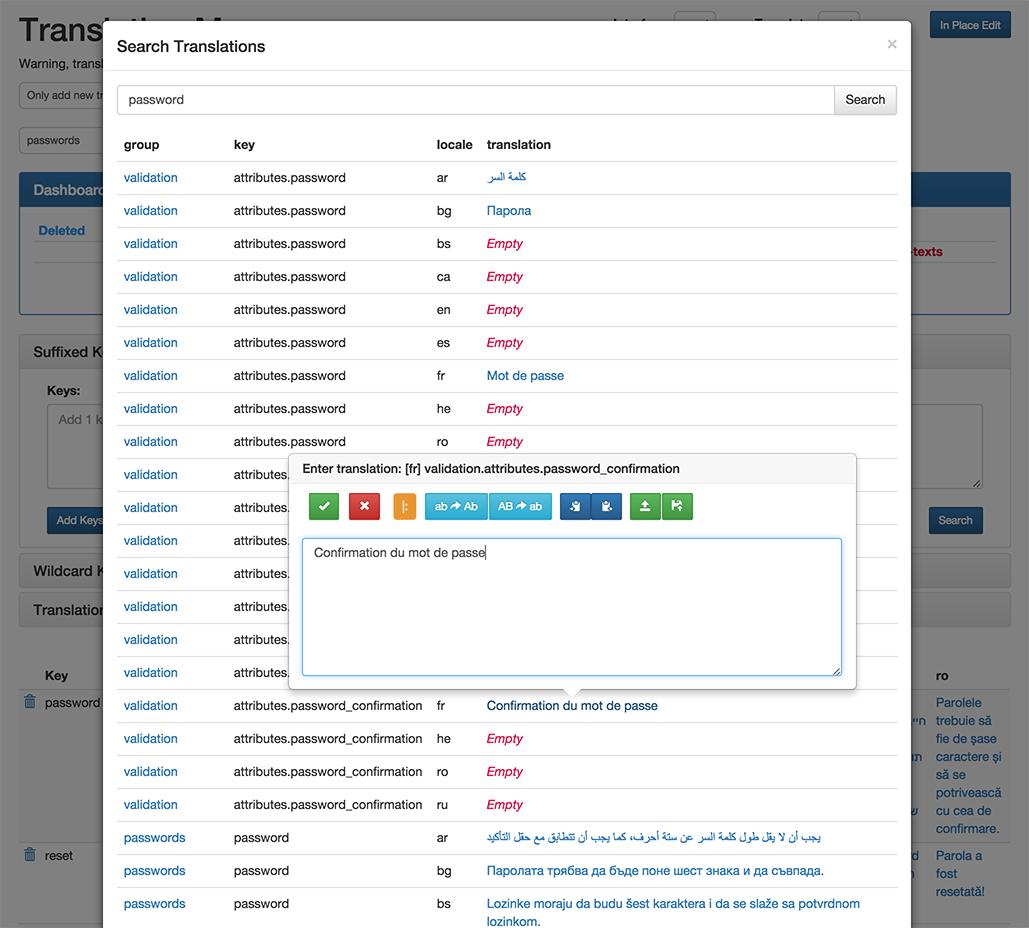Click the 'reset' key name in background table
The height and width of the screenshot is (928, 1029).
click(x=58, y=855)
